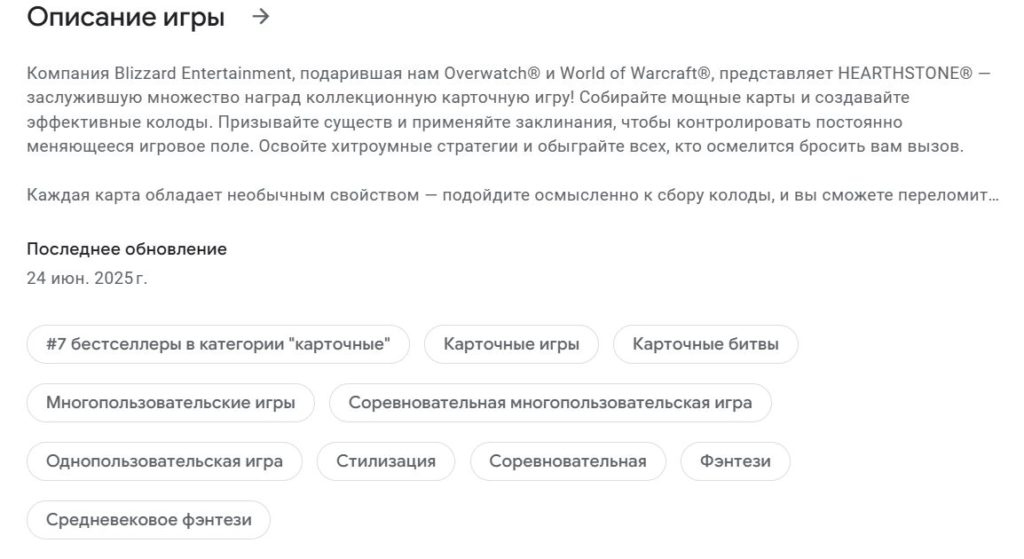Screen dimensions: 1024x559
Task: Select "Соревновательная многопользовательская игра" chip
Action: (x=550, y=403)
